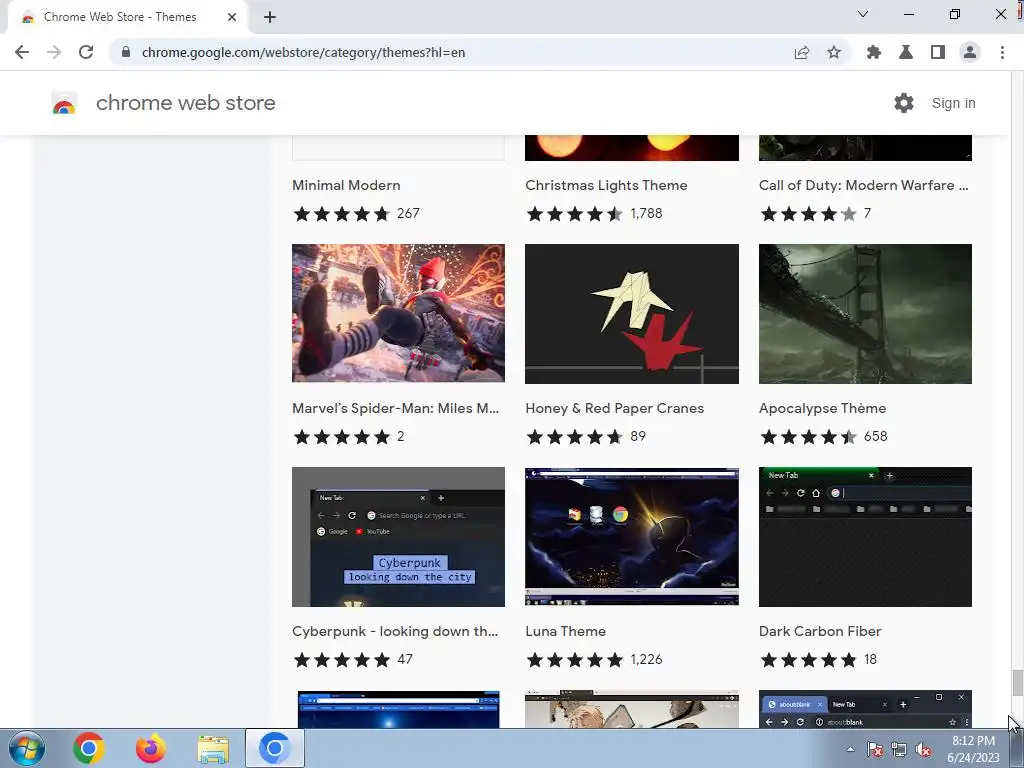Screen dimensions: 1024x768
Task: Open Chrome Labs flask icon
Action: [x=906, y=52]
